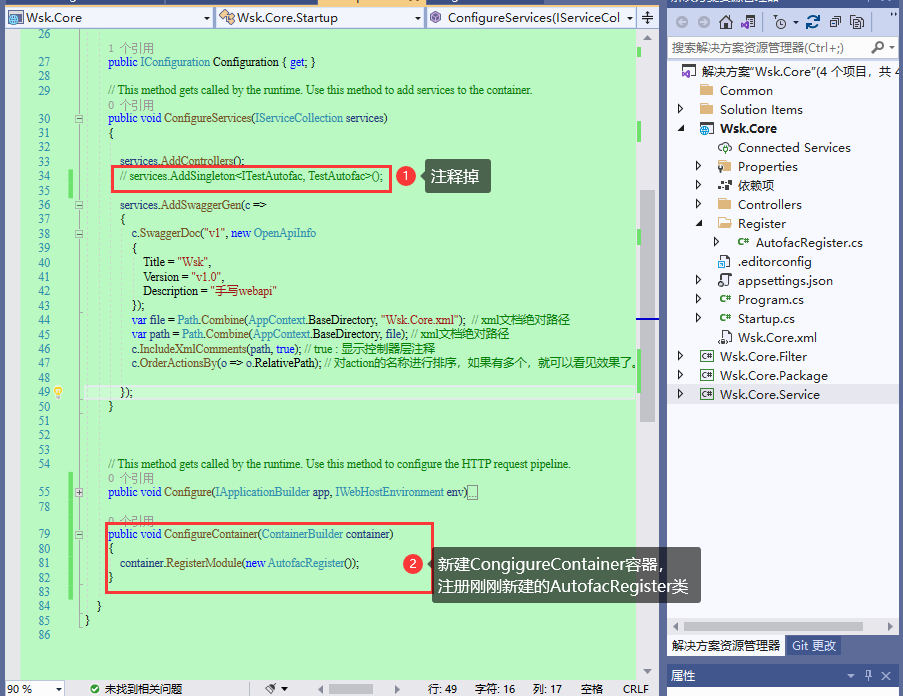This screenshot has width=903, height=696.
Task: Open the ConfigureServices member dropdown
Action: tap(630, 18)
